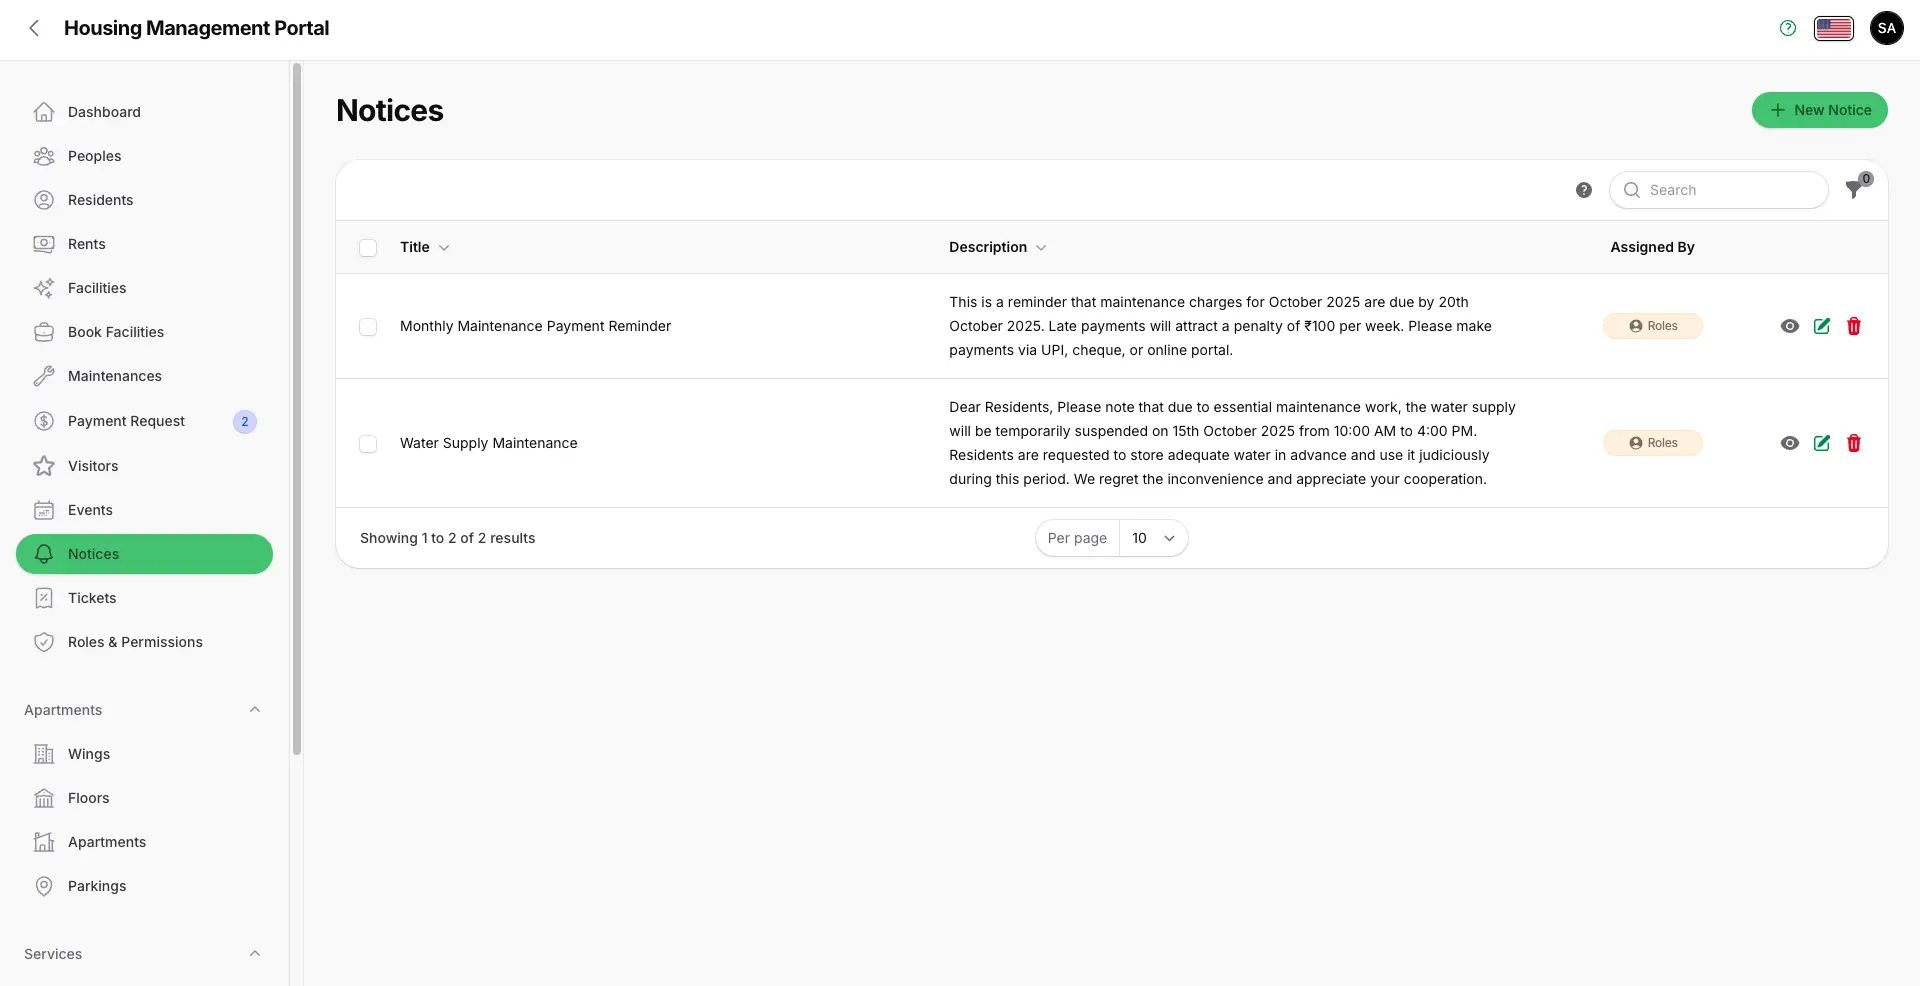Click the US flag language icon
This screenshot has width=1920, height=986.
click(x=1833, y=28)
